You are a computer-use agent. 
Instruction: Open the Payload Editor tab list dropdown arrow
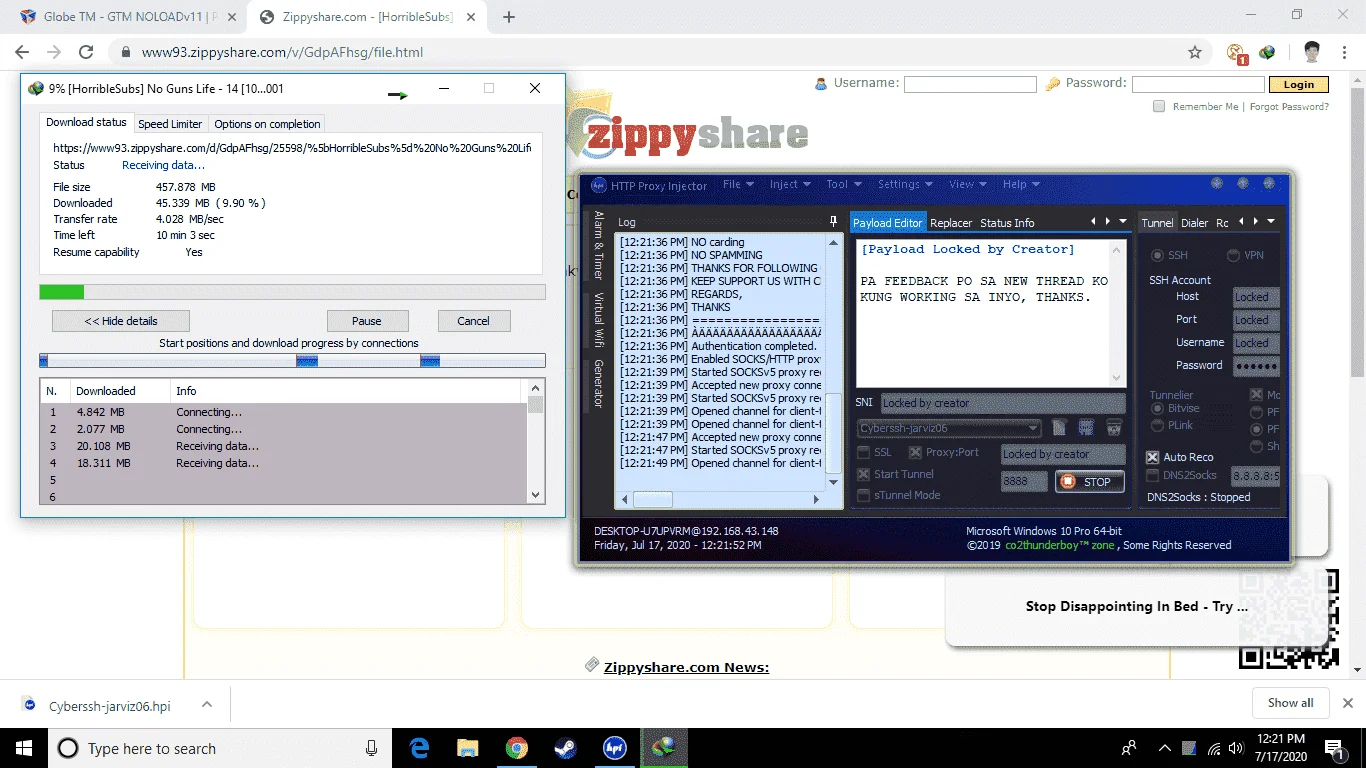click(x=1123, y=222)
